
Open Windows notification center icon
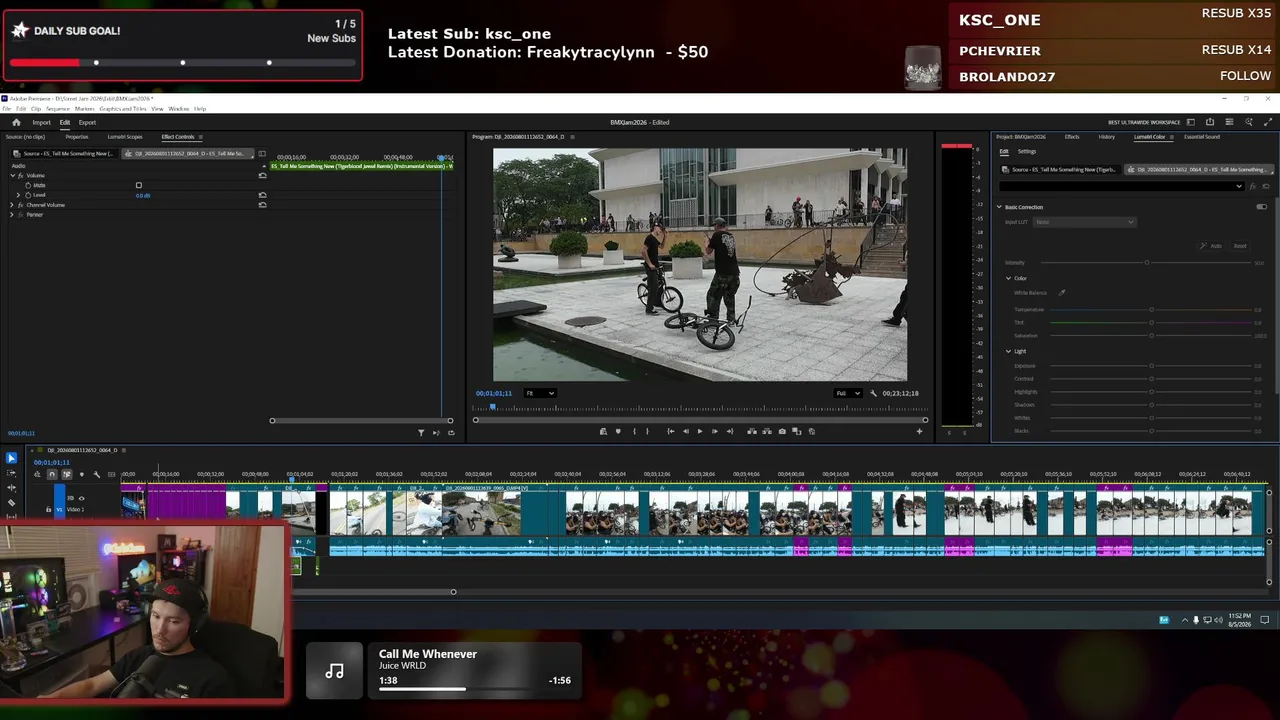pyautogui.click(x=1264, y=620)
